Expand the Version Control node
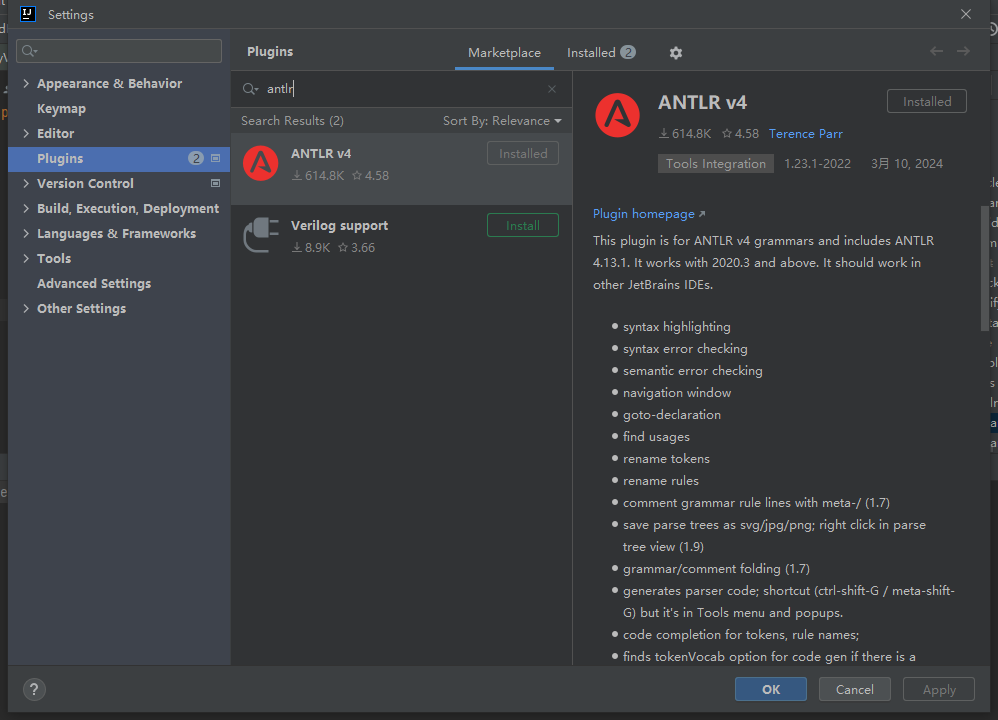 [x=26, y=184]
